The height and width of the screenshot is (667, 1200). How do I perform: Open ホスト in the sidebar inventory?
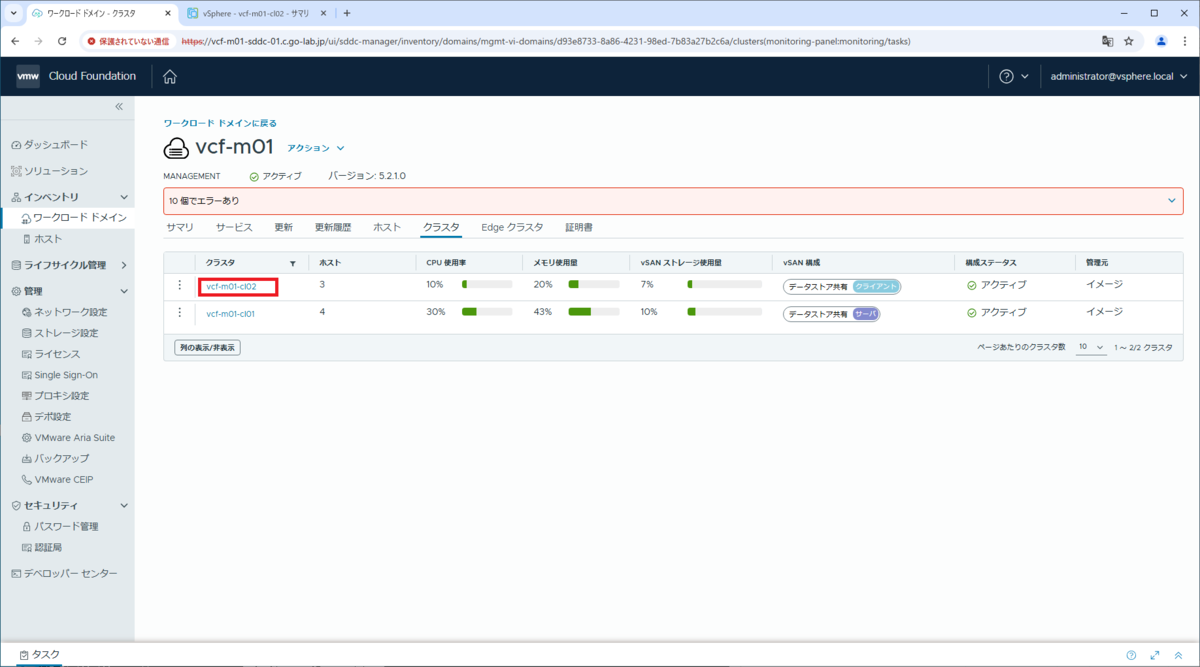click(x=41, y=239)
